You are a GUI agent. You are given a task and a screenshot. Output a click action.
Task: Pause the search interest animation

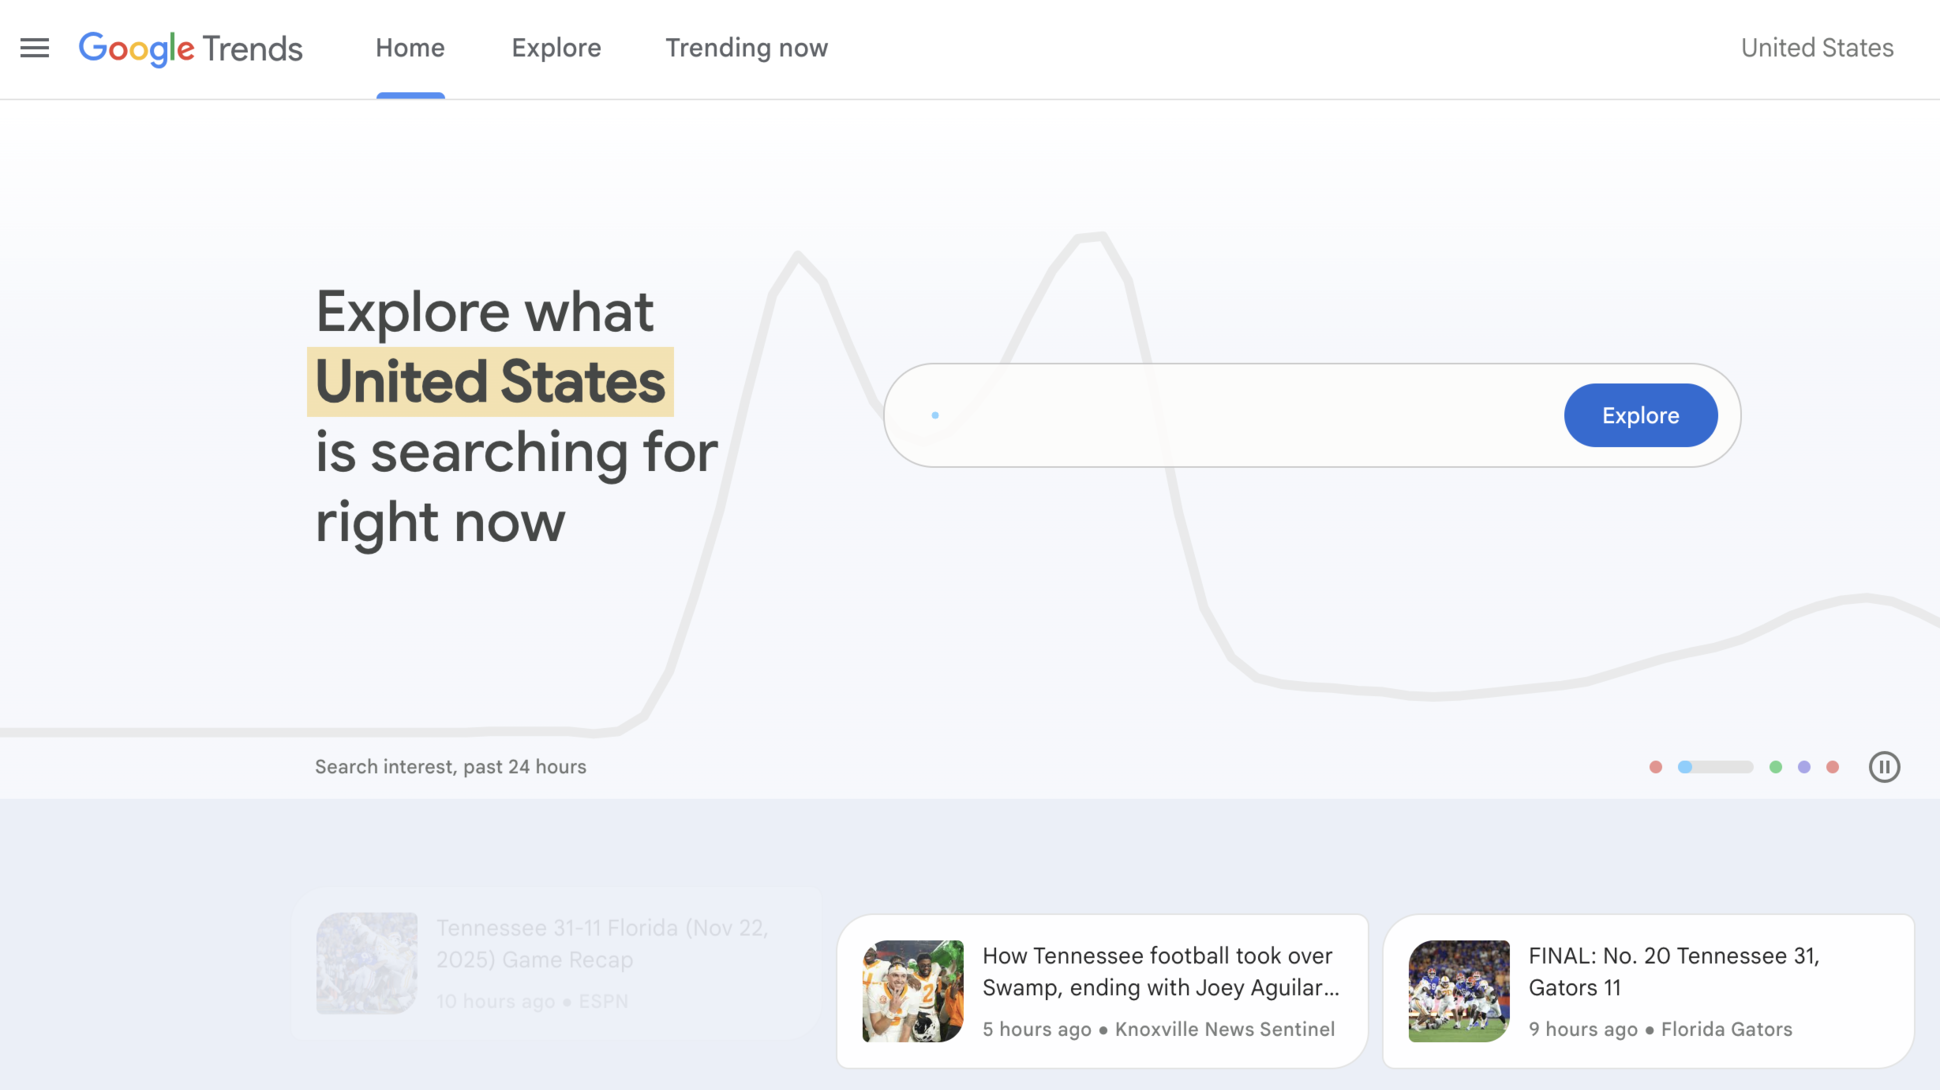point(1885,766)
